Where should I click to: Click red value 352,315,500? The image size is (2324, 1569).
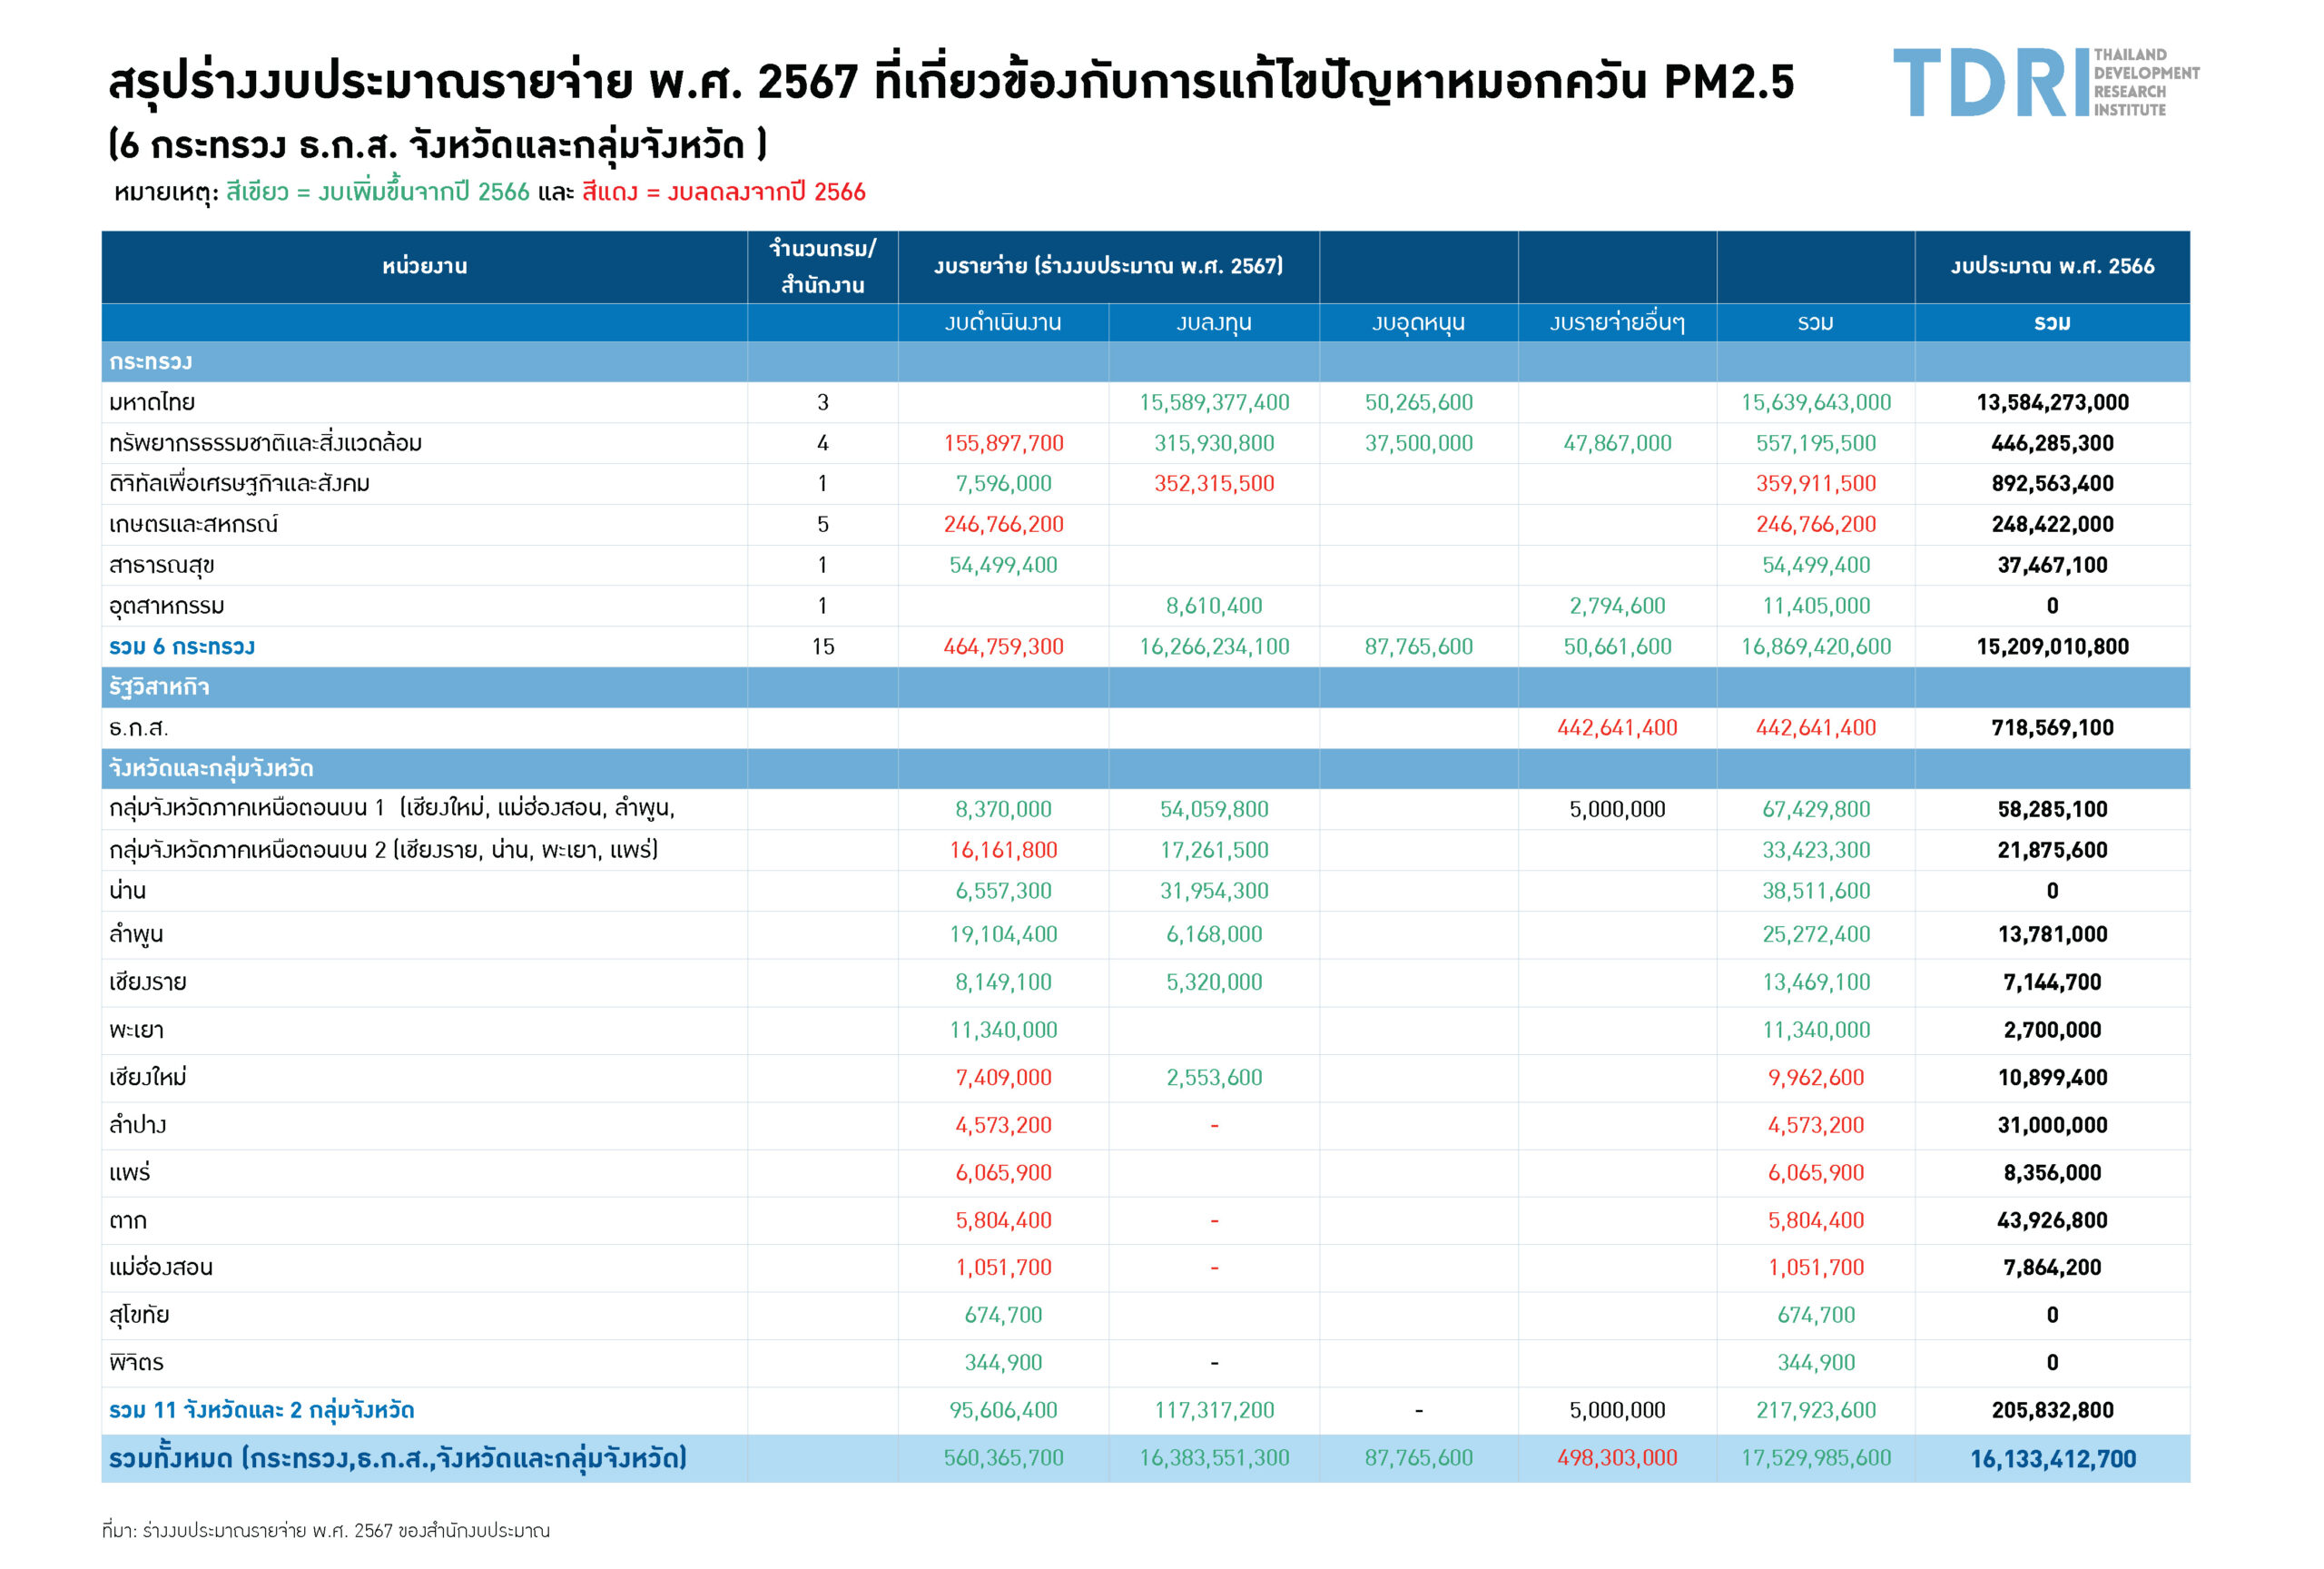click(1214, 484)
